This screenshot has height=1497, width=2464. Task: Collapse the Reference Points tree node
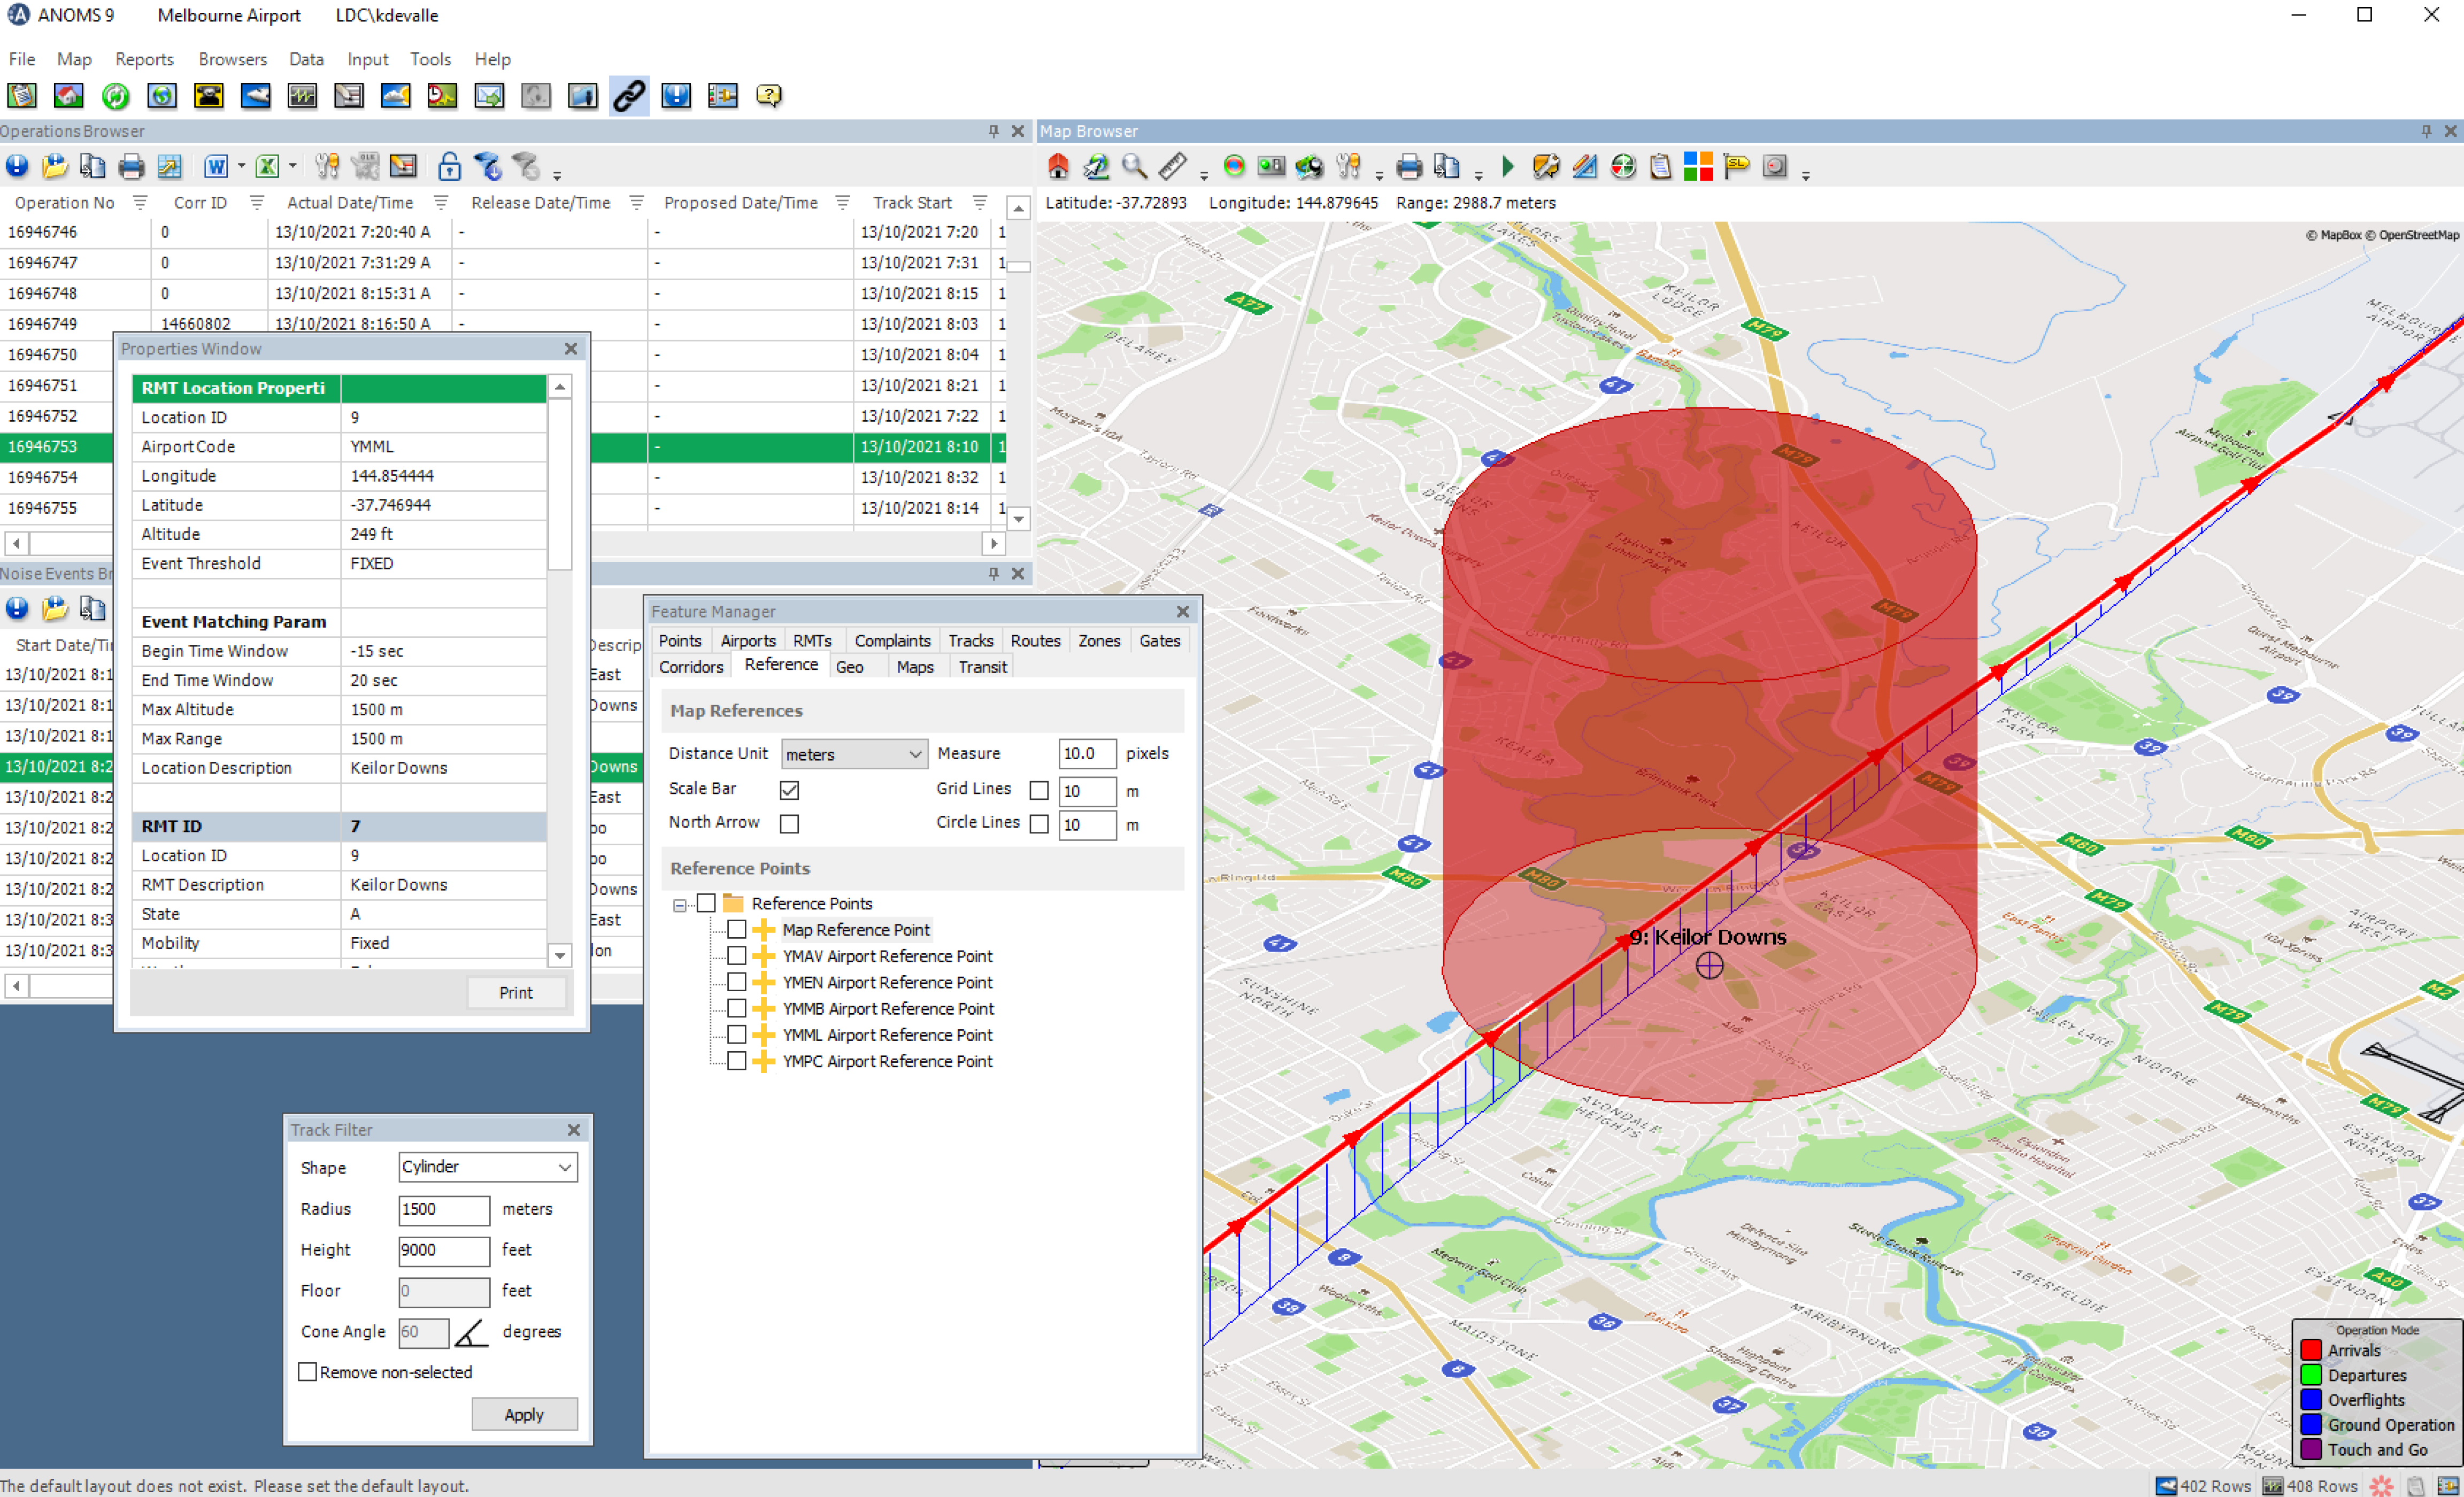(x=680, y=904)
